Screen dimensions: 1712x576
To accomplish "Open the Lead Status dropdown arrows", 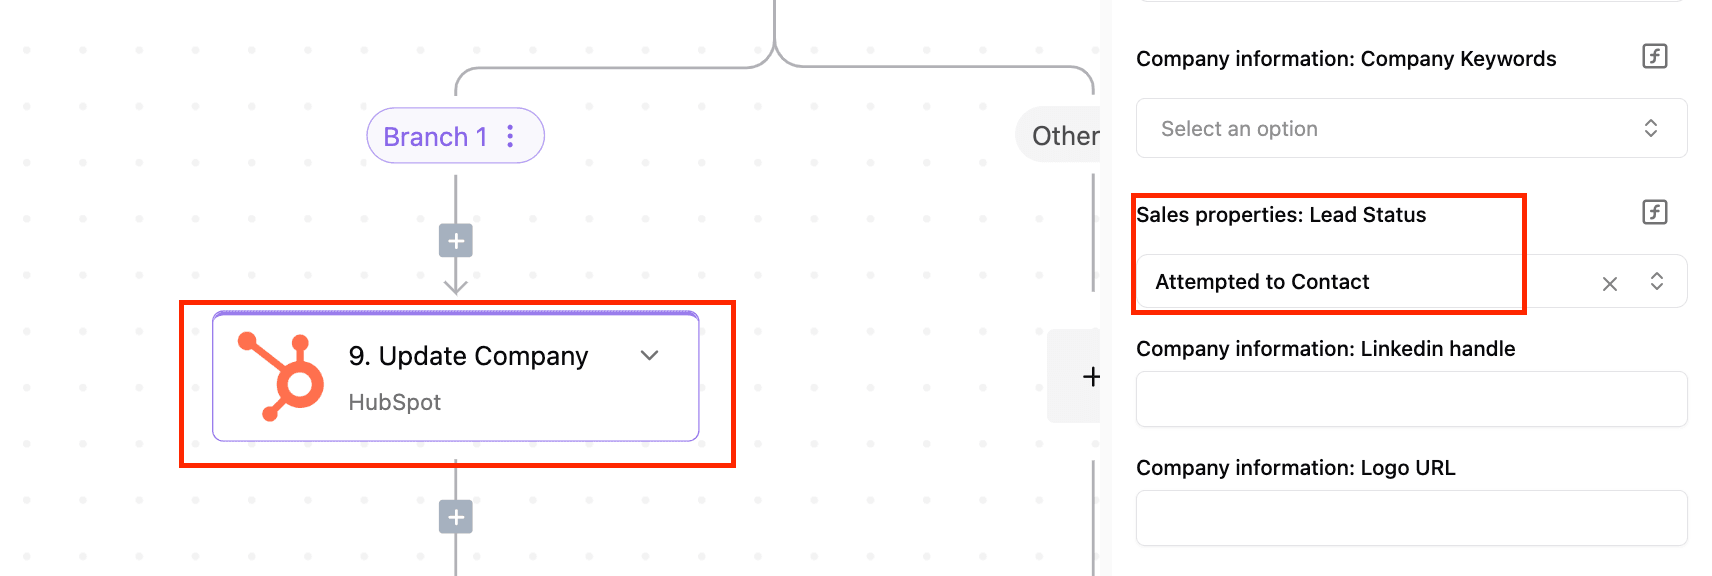I will (1657, 281).
